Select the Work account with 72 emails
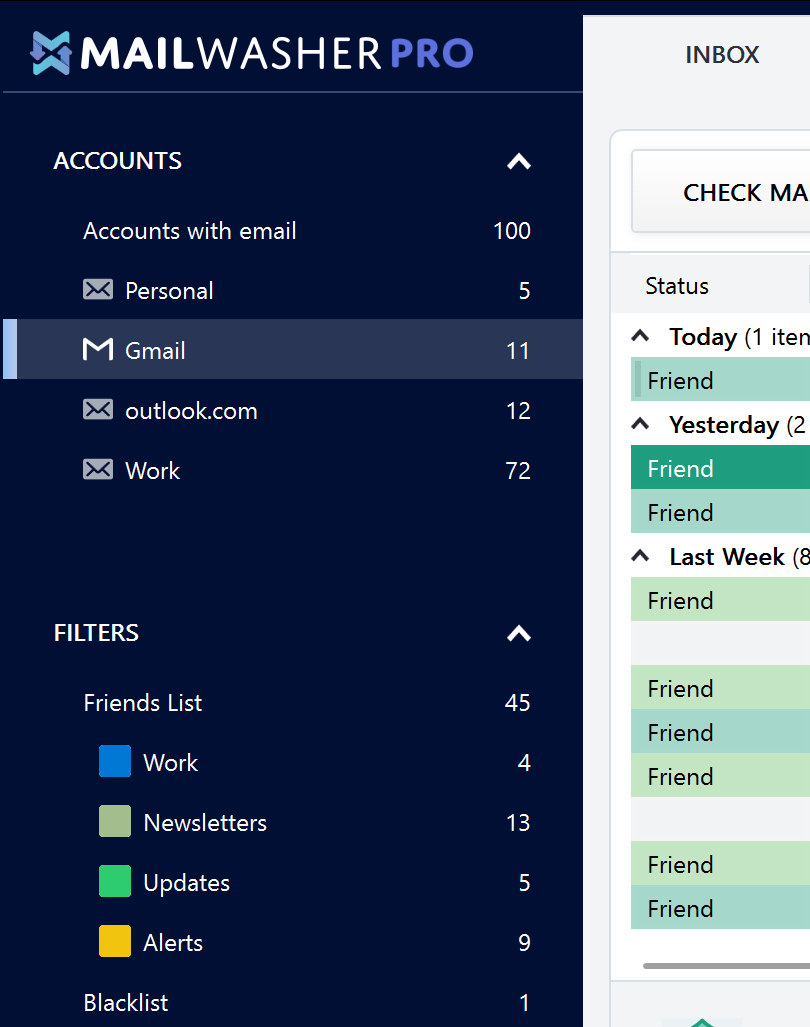This screenshot has height=1027, width=810. click(293, 470)
